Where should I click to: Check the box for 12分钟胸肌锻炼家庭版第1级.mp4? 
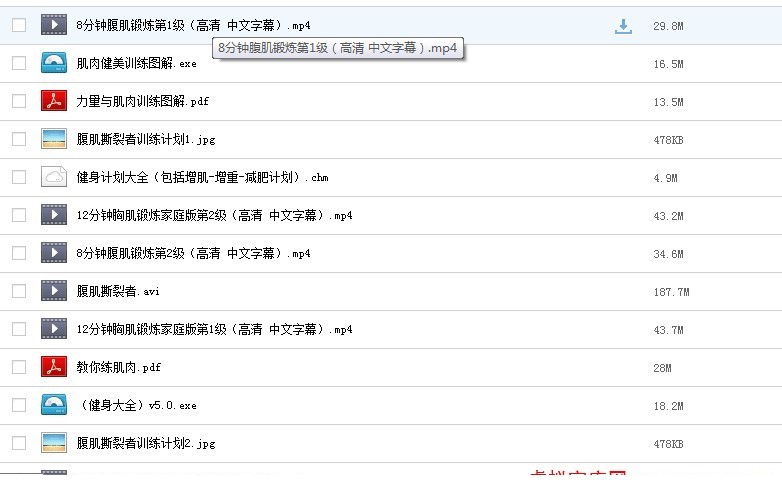[19, 329]
